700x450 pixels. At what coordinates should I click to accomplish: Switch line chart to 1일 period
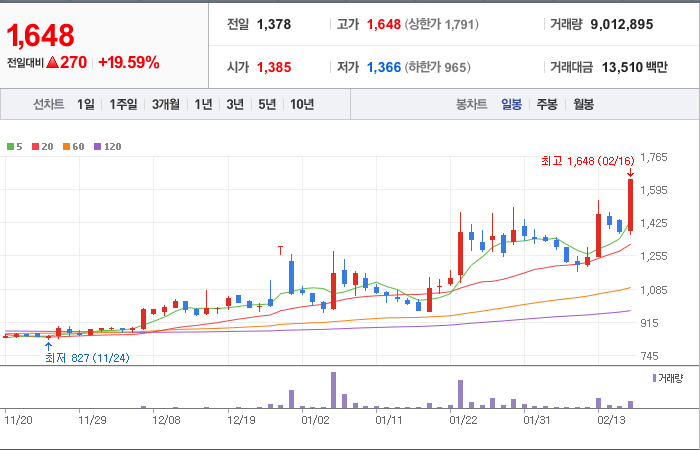86,104
